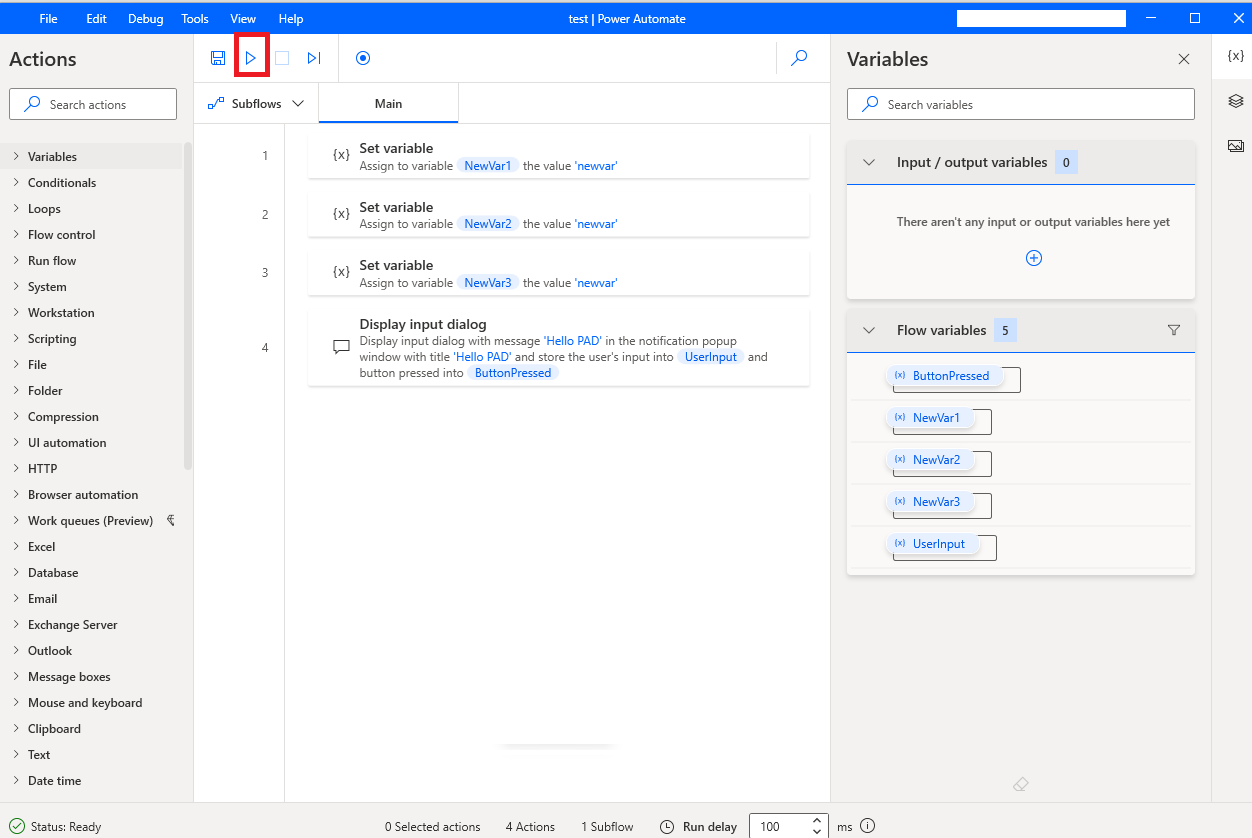Expand Run flow actions group
Screen dimensions: 1252x838
pos(16,260)
